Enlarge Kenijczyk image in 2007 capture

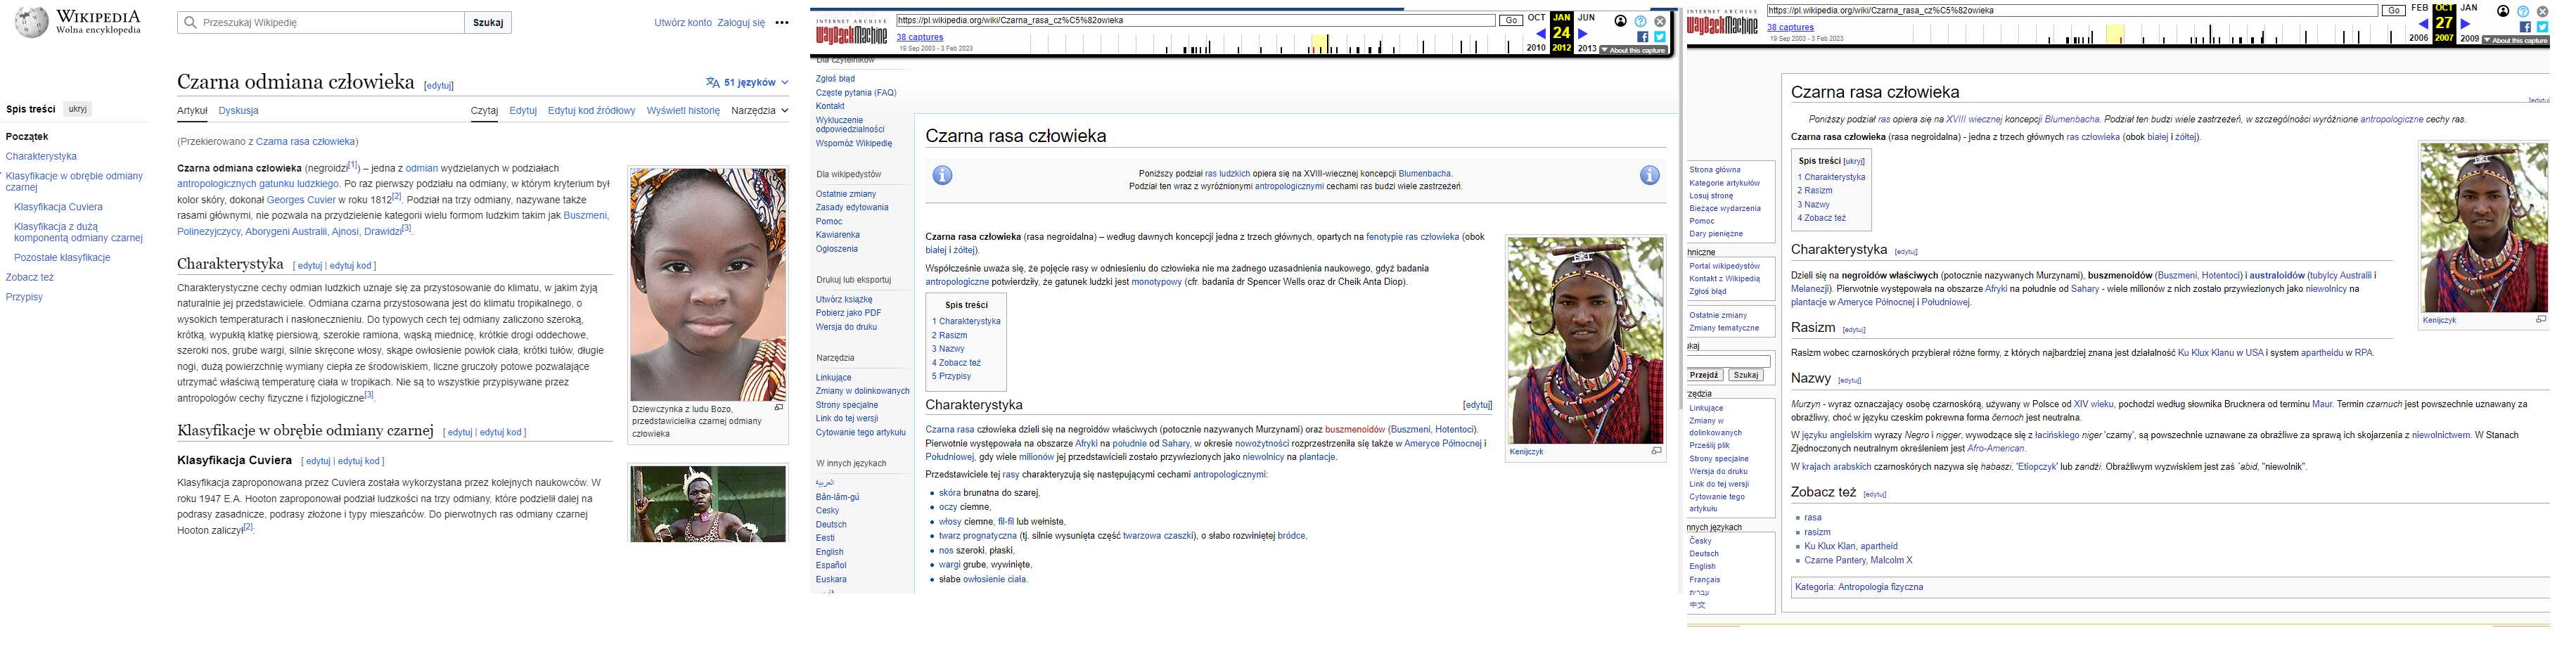click(x=2541, y=320)
